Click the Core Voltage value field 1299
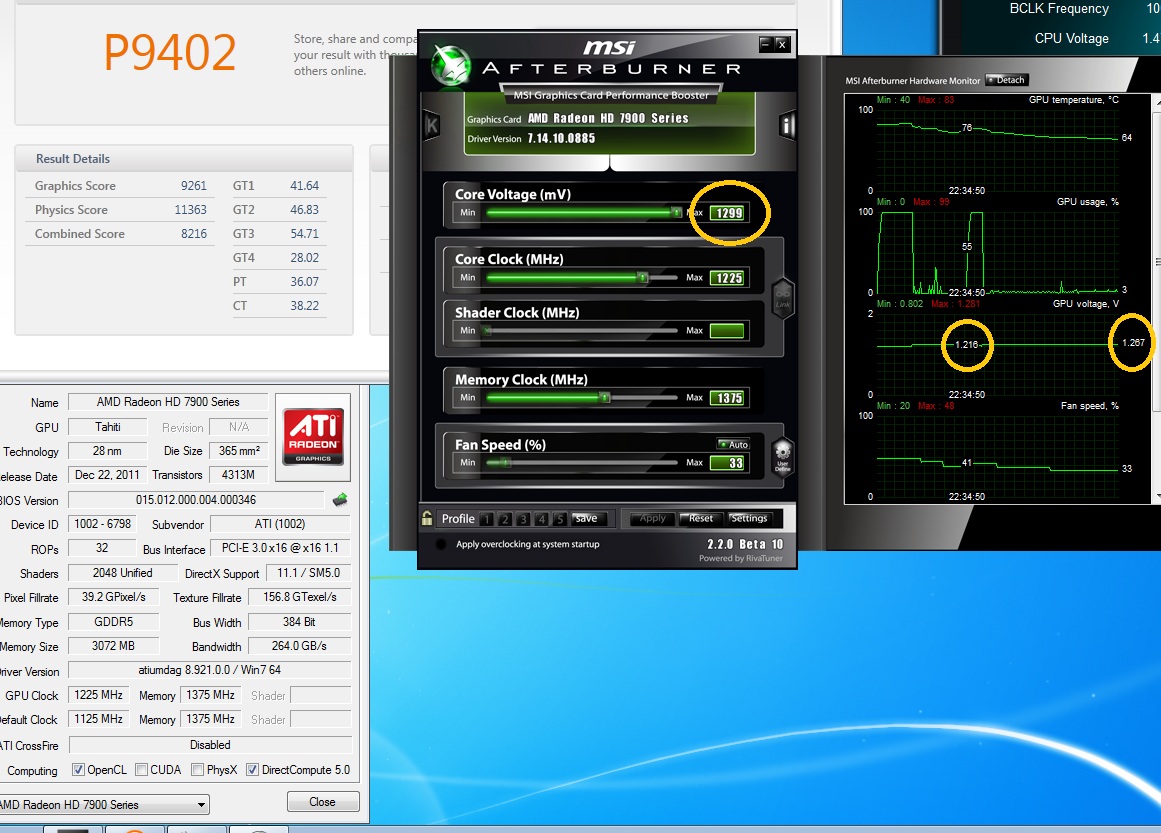1161x833 pixels. pyautogui.click(x=729, y=213)
